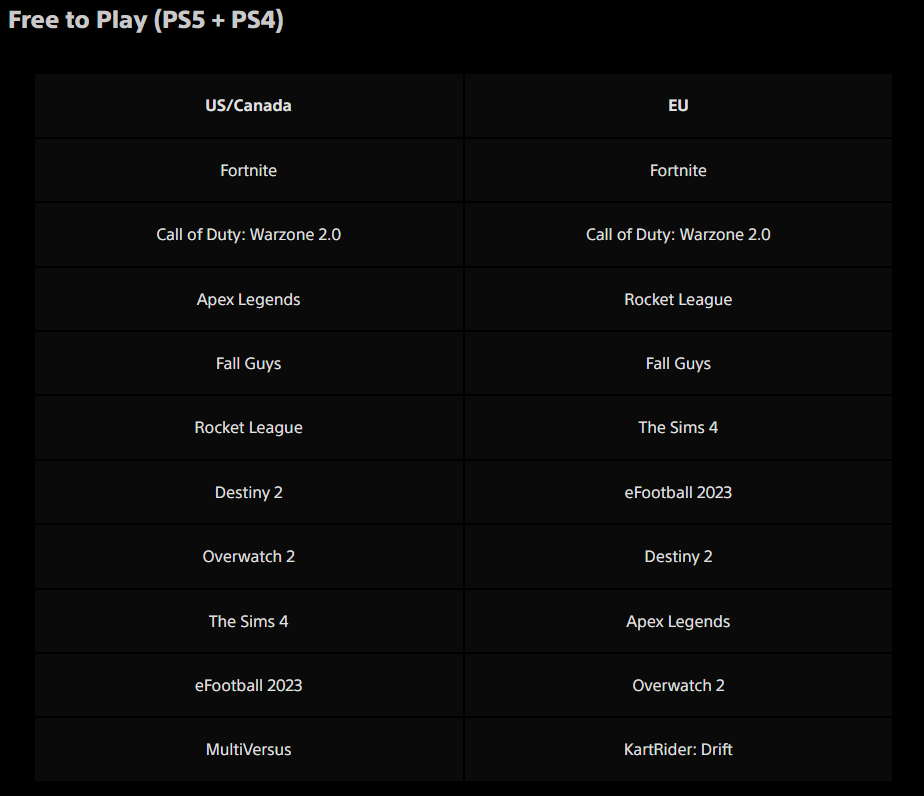Click eFootball 2023 in the EU column
This screenshot has height=796, width=924.
pos(678,492)
